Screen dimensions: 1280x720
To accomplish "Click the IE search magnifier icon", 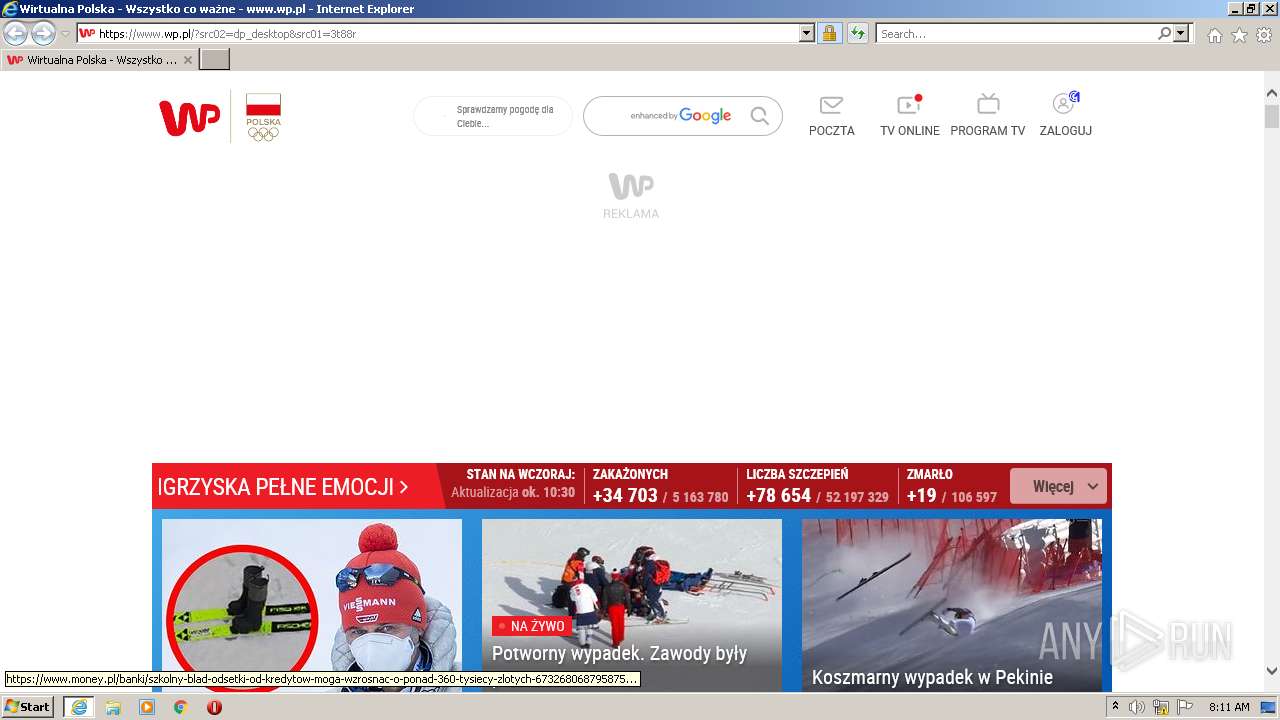I will 1164,34.
